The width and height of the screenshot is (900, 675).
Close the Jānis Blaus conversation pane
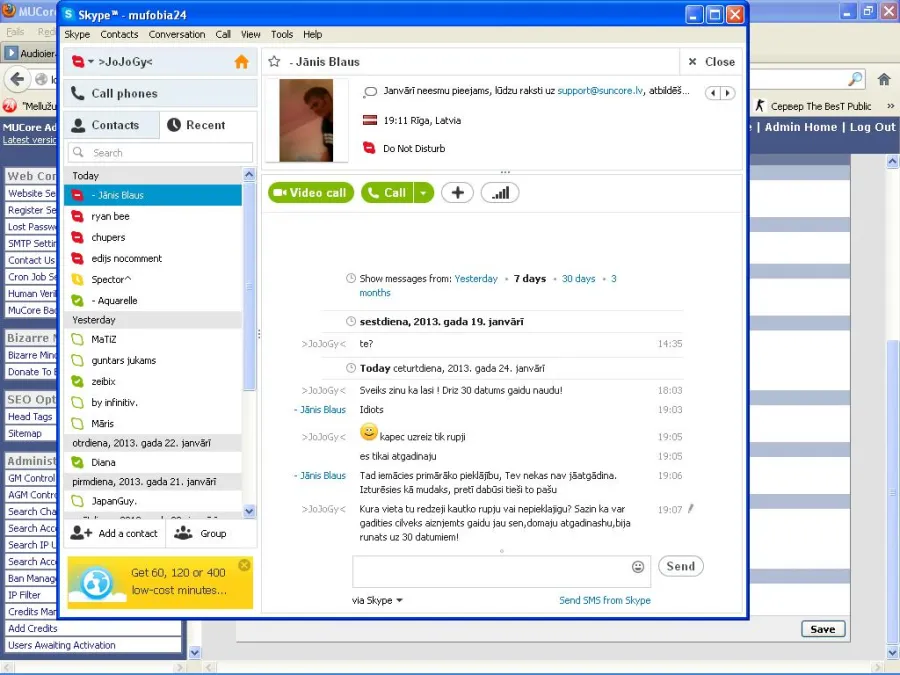(x=711, y=61)
